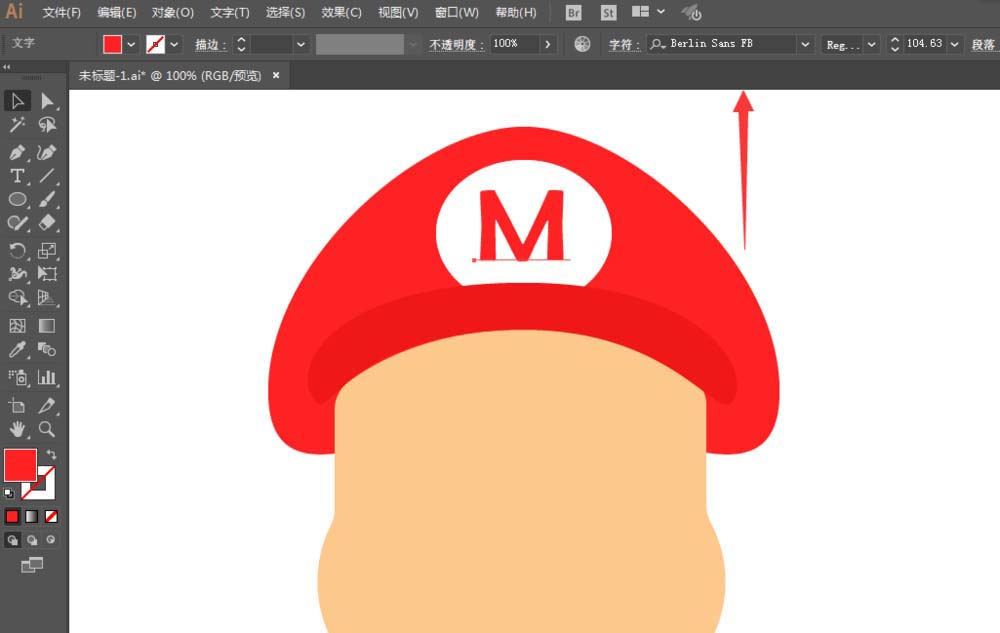Select the Paintbrush tool
Image resolution: width=1000 pixels, height=633 pixels.
pos(47,200)
